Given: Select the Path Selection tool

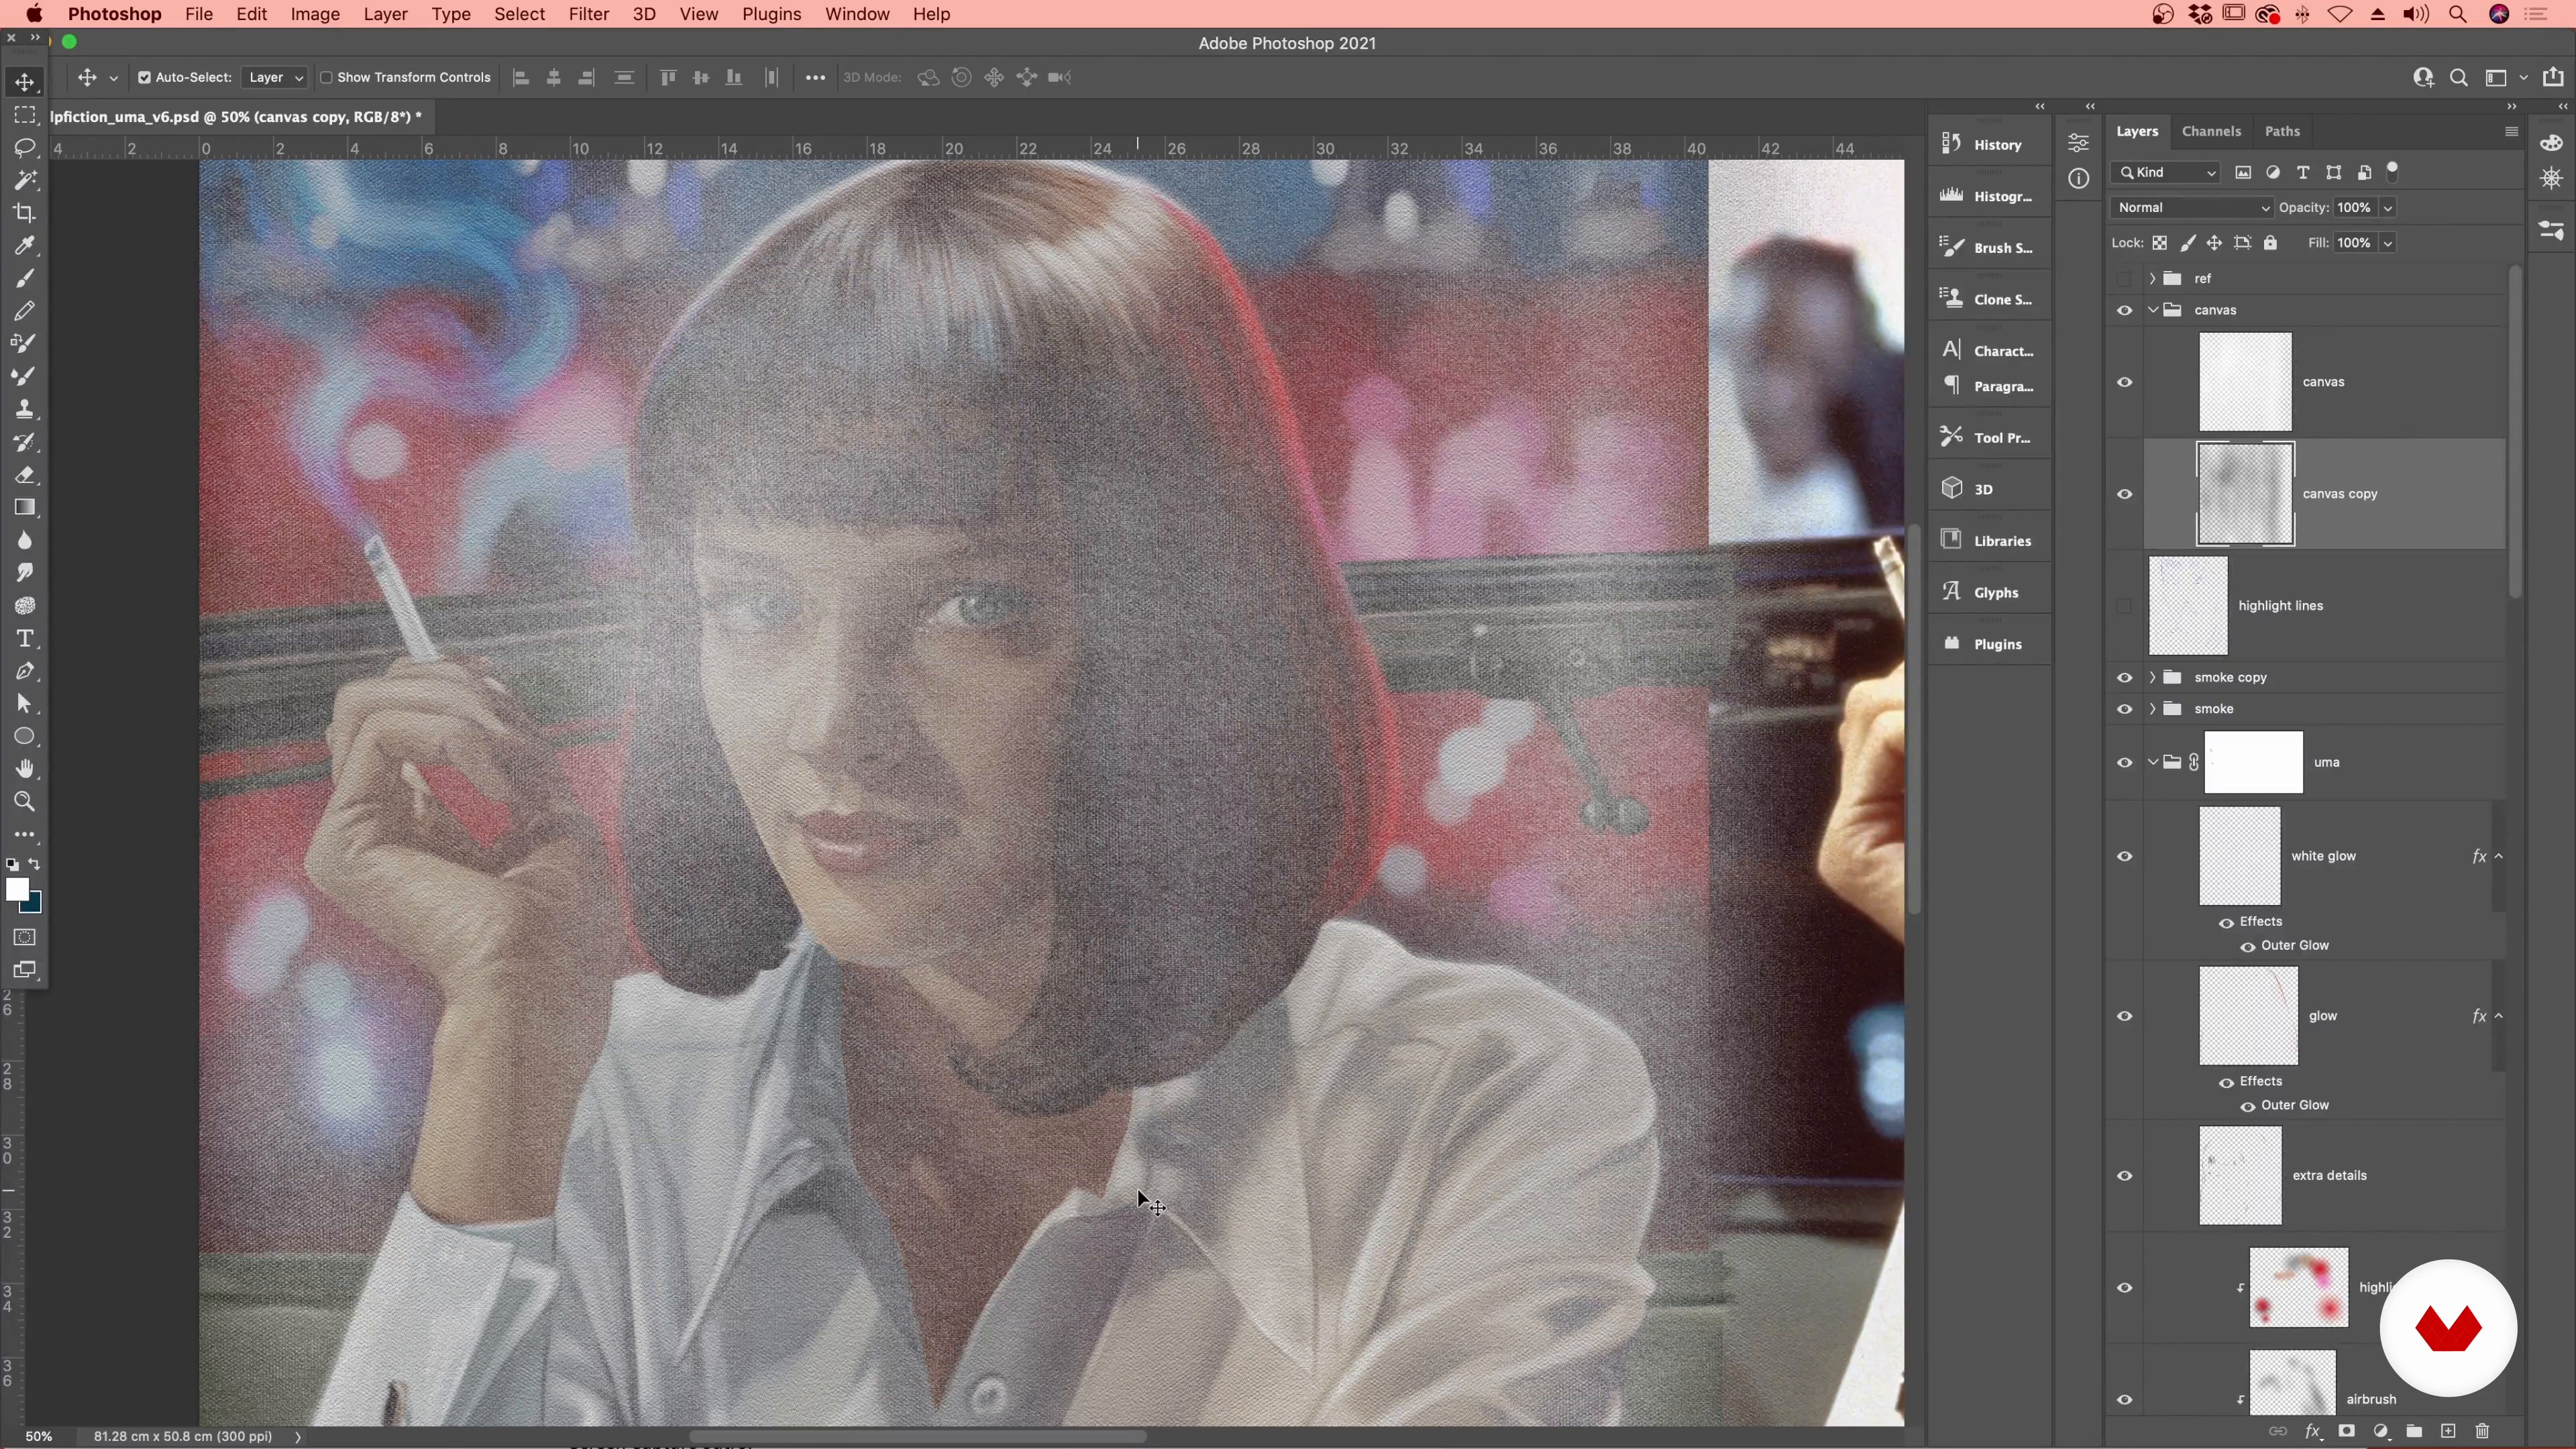Looking at the screenshot, I should coord(25,704).
